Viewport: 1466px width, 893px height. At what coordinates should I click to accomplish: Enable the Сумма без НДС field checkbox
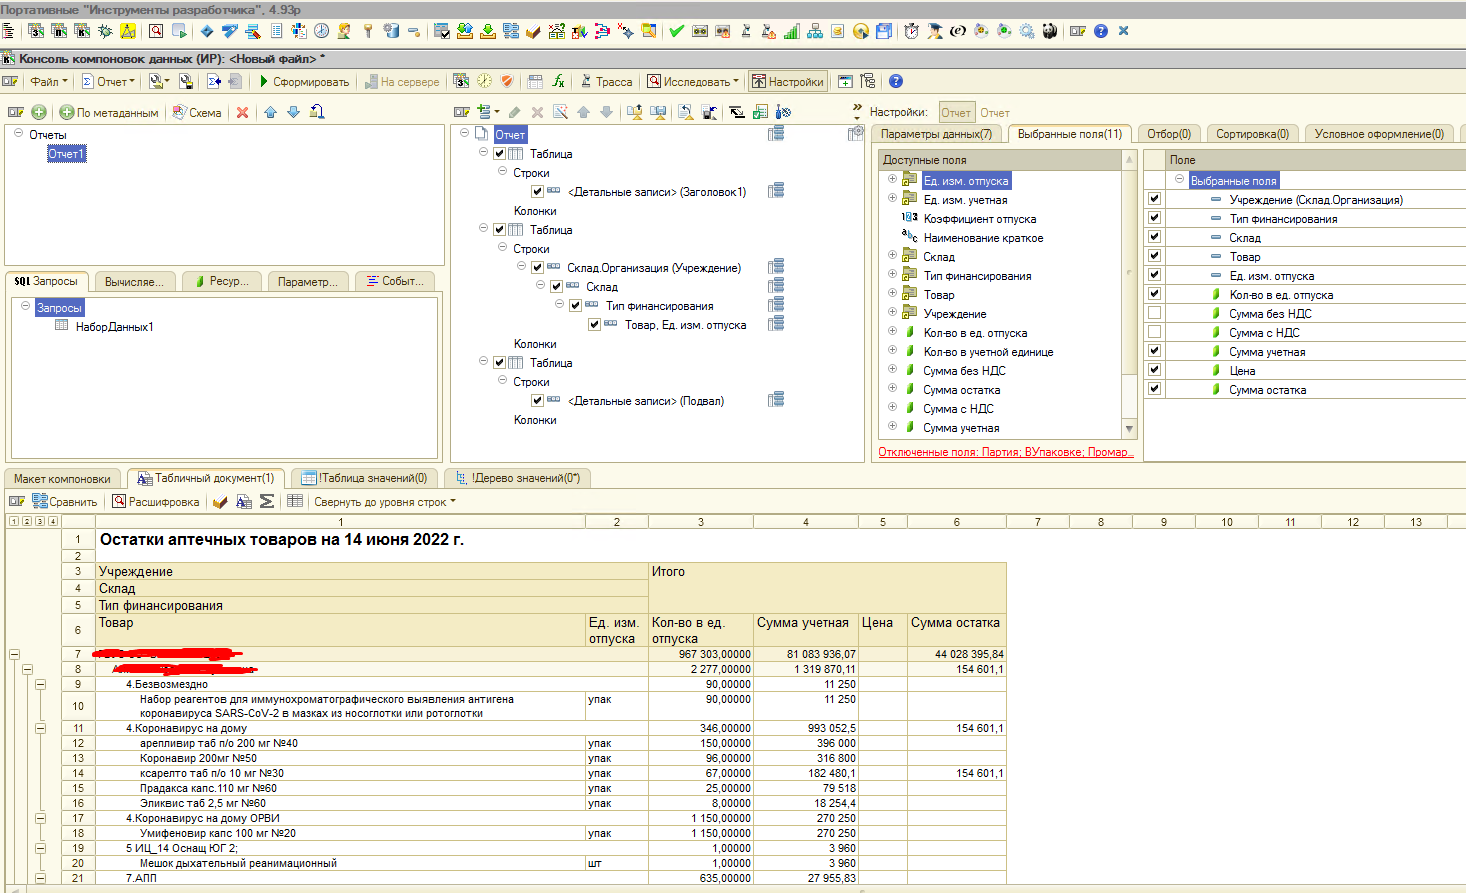[1154, 313]
